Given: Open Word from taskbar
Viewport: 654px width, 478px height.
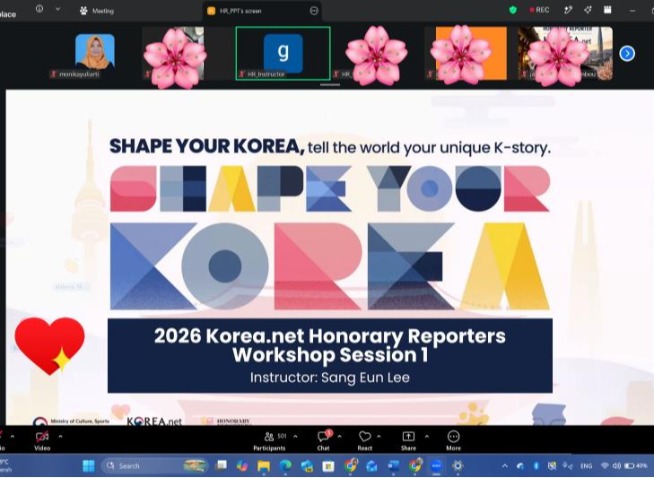Looking at the screenshot, I should tap(393, 466).
